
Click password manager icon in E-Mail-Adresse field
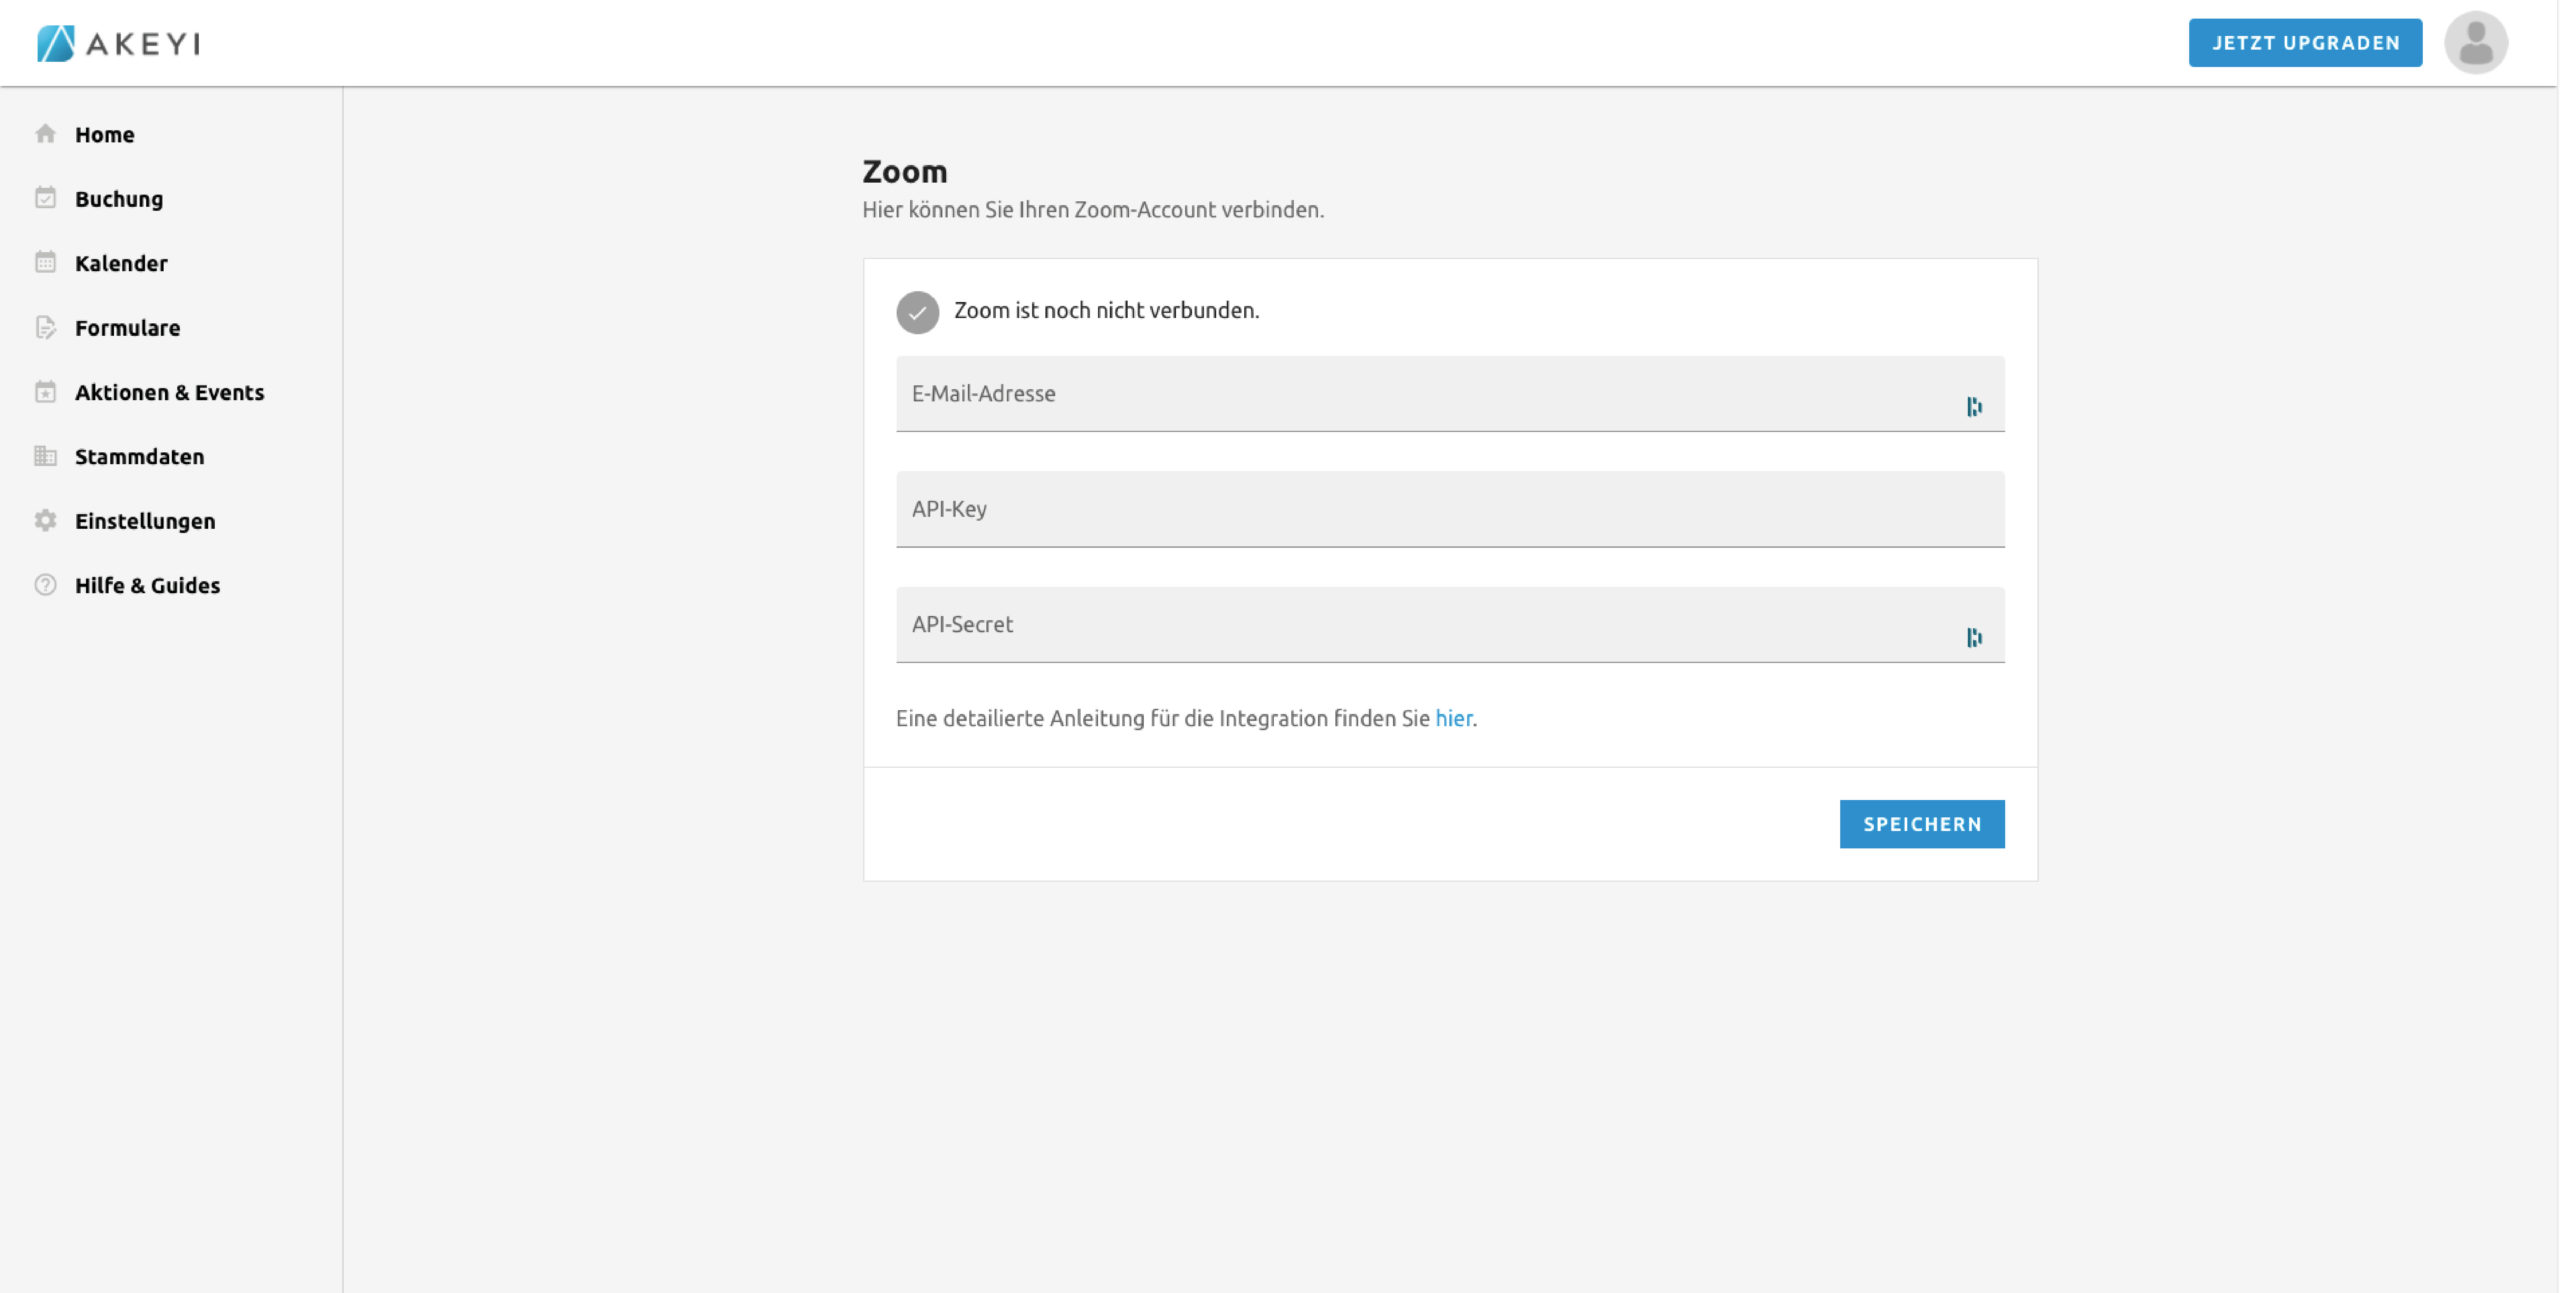coord(1973,406)
